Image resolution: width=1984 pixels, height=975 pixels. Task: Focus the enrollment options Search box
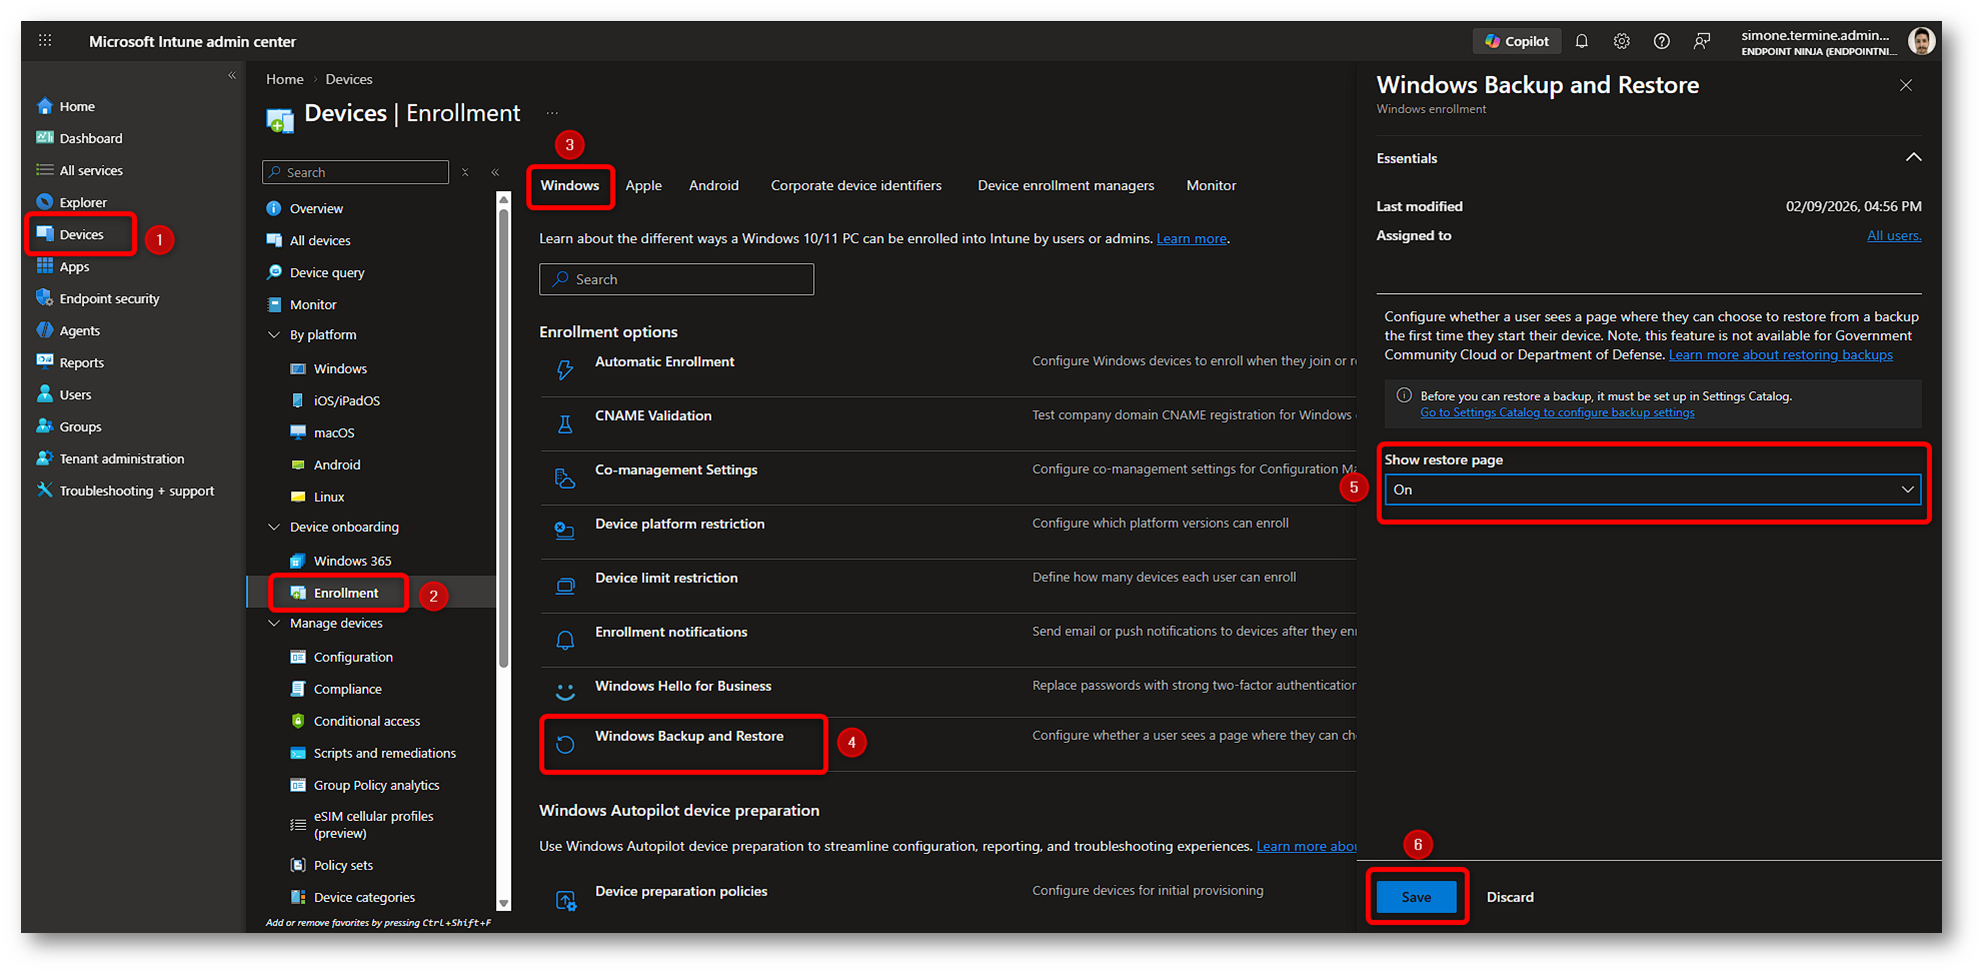tap(677, 279)
